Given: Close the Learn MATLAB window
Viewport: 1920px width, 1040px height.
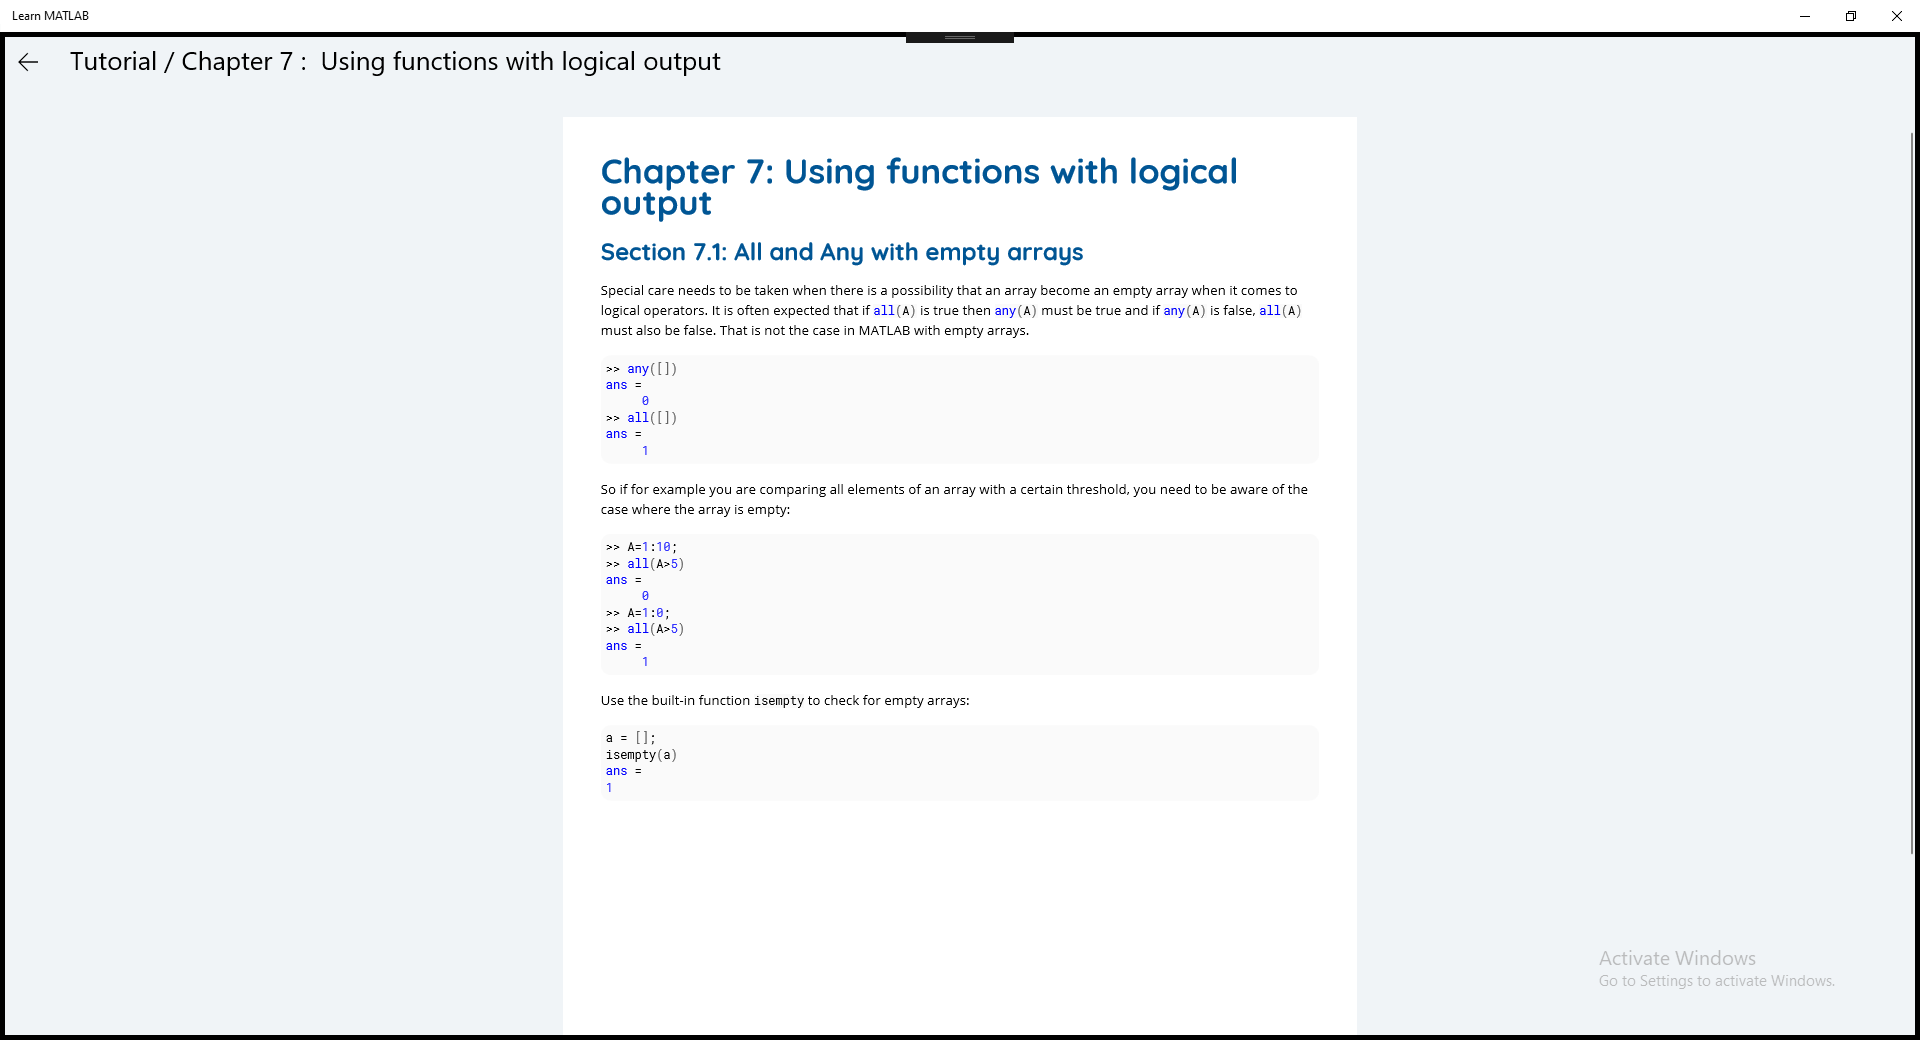Looking at the screenshot, I should point(1897,16).
